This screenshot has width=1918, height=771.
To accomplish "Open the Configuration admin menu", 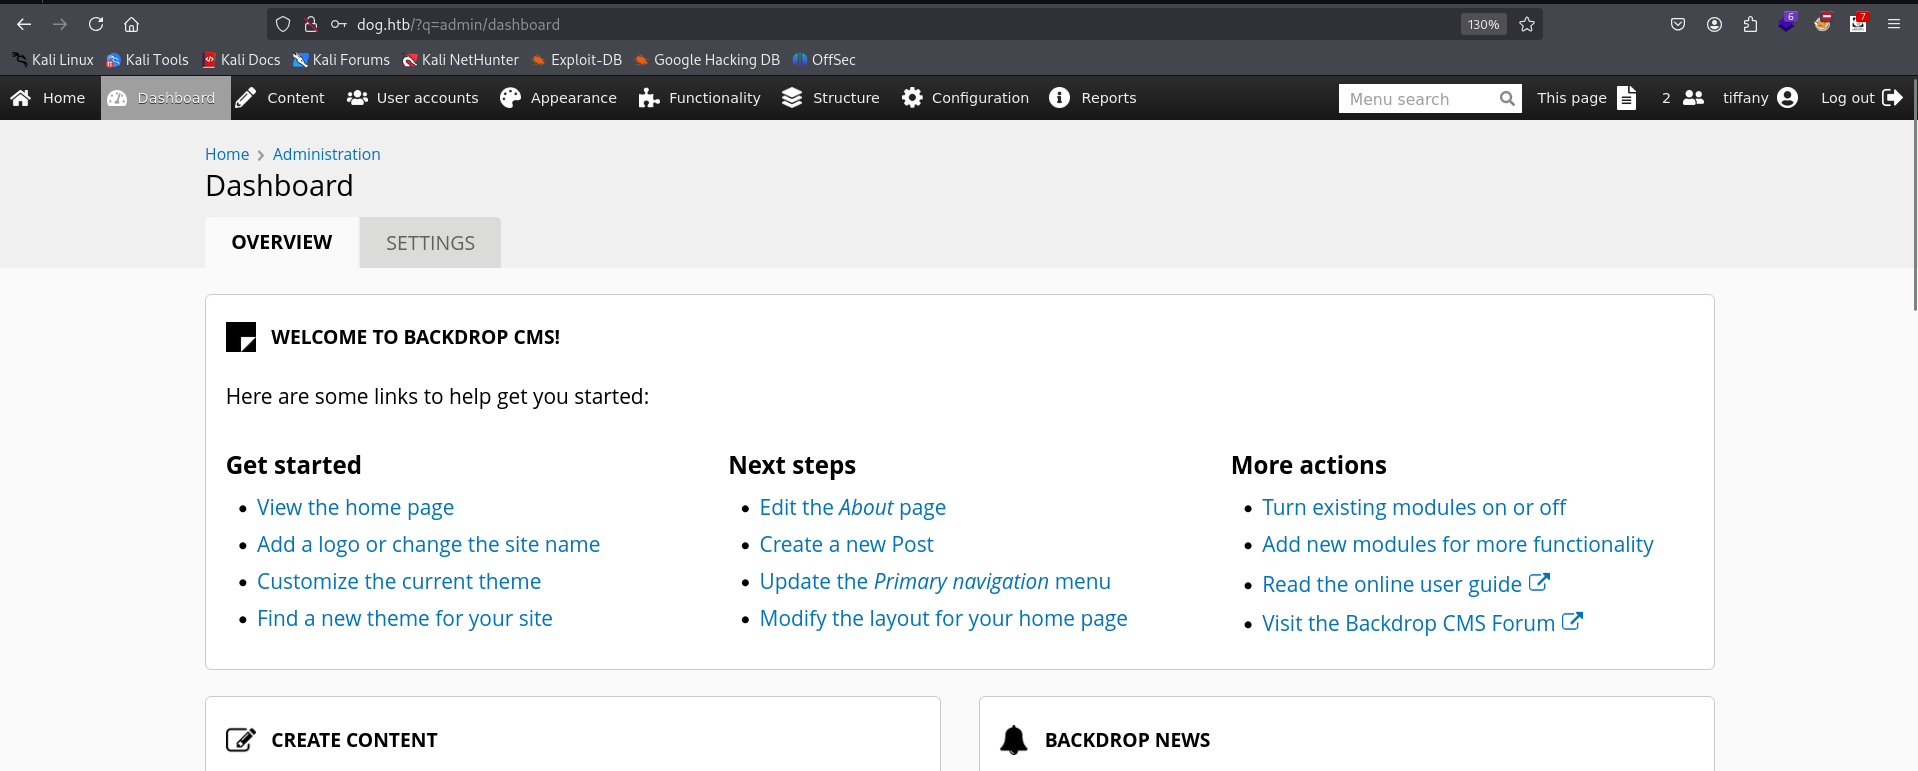I will [x=965, y=98].
